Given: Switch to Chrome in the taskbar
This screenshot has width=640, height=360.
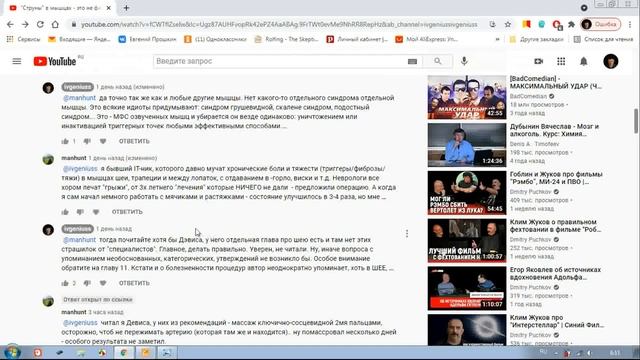Looking at the screenshot, I should [123, 353].
